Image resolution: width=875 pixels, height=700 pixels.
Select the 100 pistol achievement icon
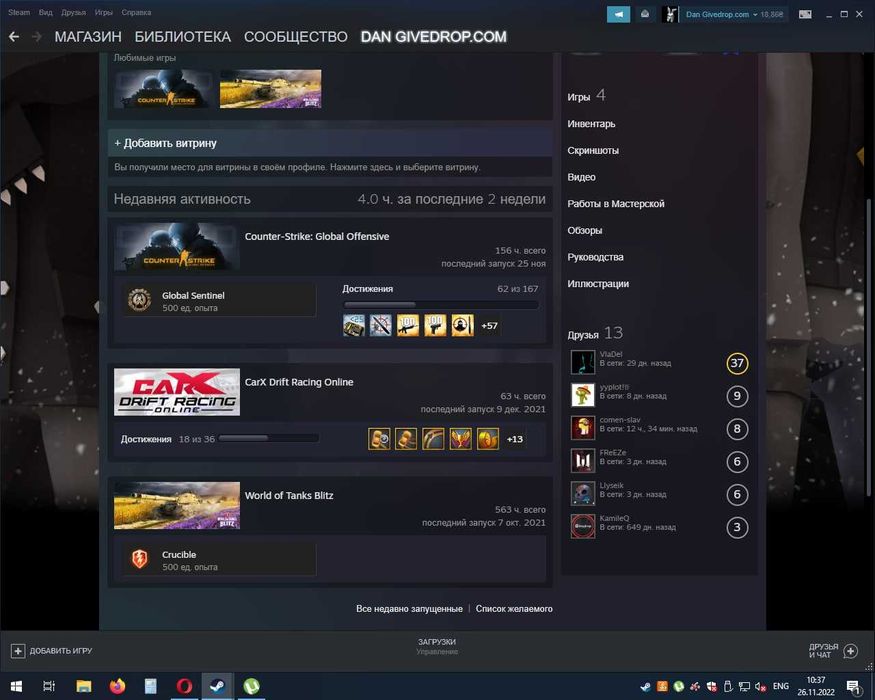click(x=435, y=325)
